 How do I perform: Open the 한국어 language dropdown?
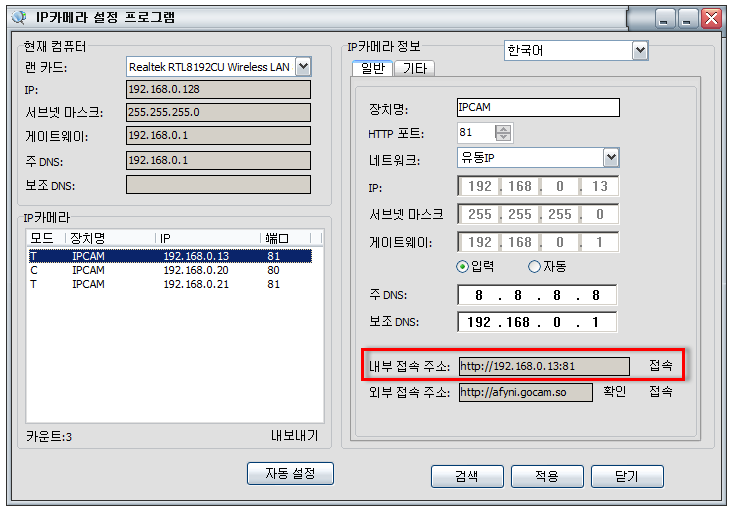[x=640, y=50]
